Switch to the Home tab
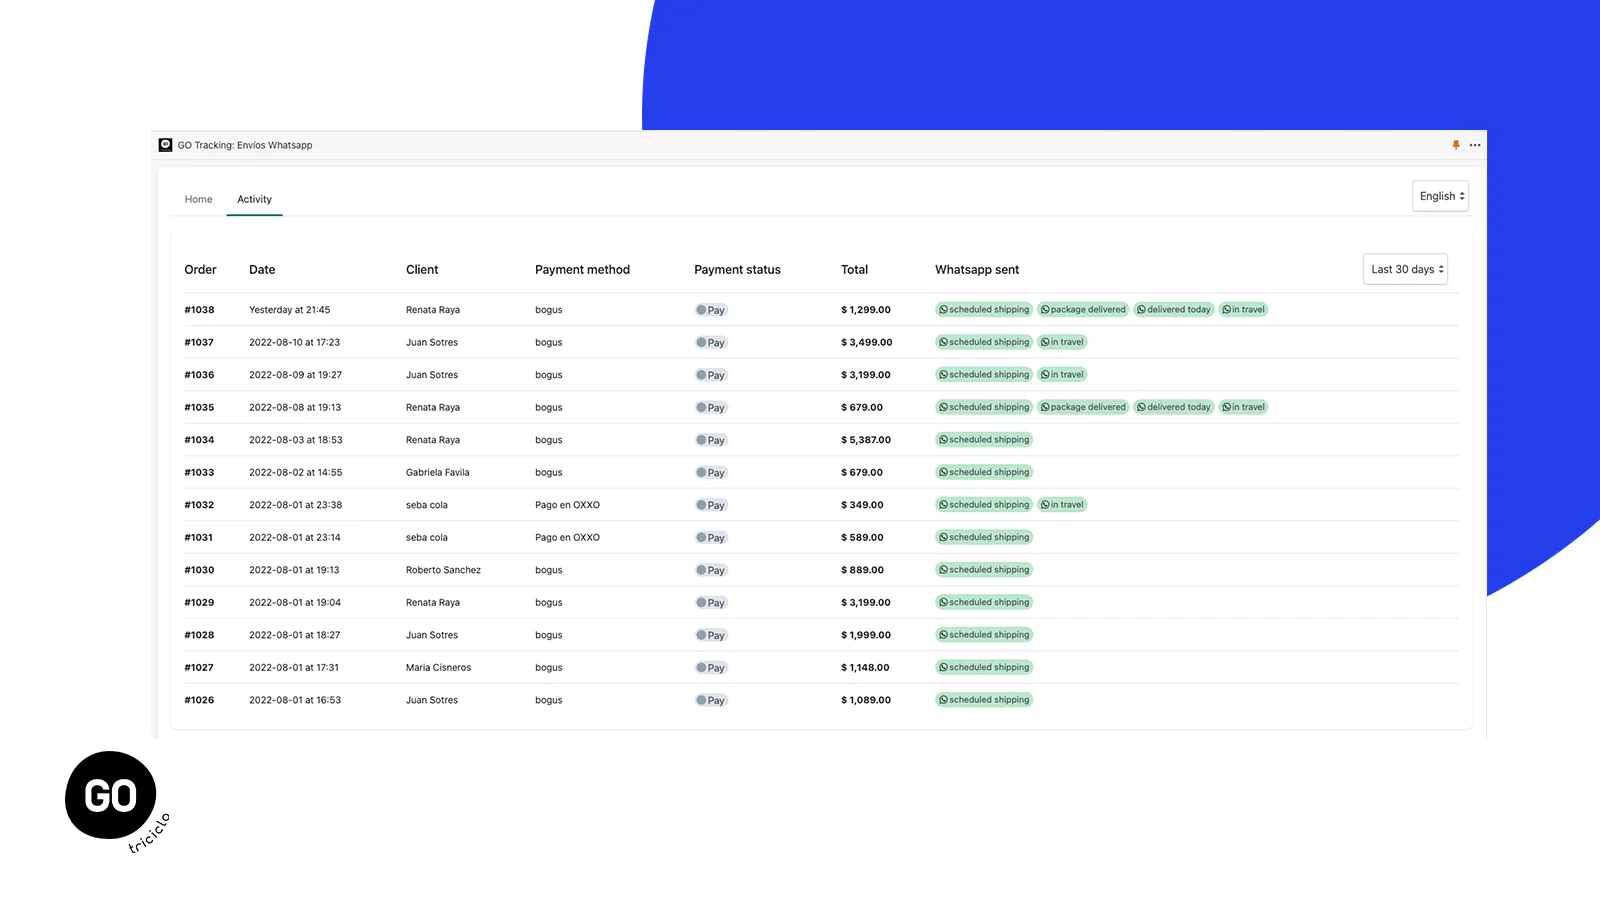 coord(198,199)
